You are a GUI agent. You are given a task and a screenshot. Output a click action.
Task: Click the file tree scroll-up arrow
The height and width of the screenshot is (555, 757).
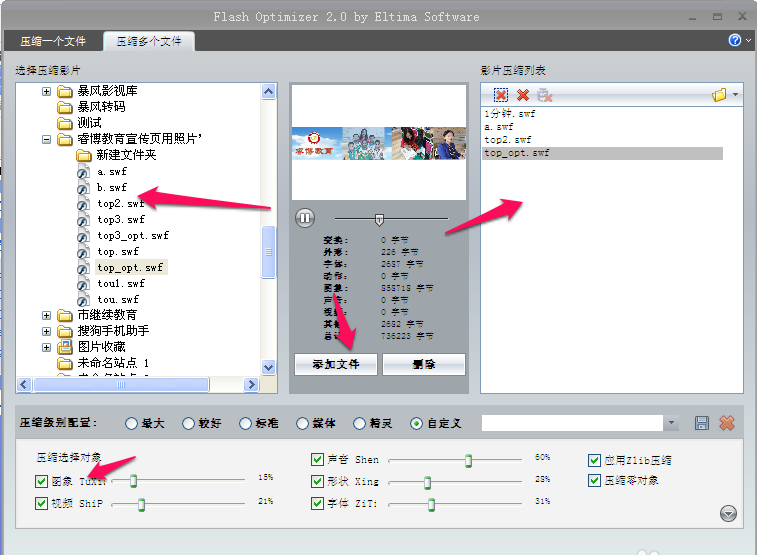[268, 91]
